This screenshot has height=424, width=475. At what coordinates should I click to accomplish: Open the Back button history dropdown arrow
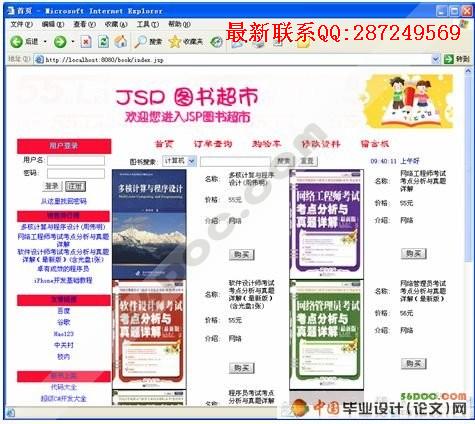[x=45, y=42]
